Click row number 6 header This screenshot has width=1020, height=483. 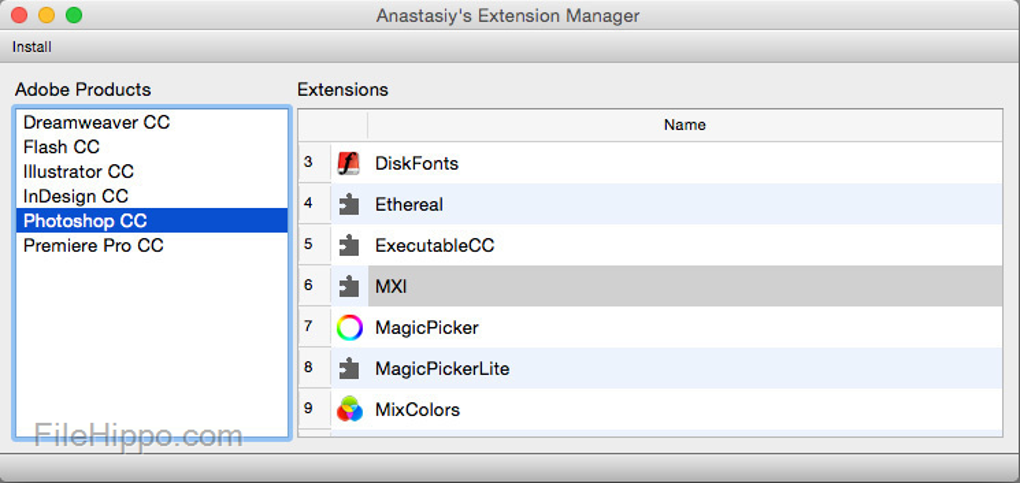tap(315, 286)
